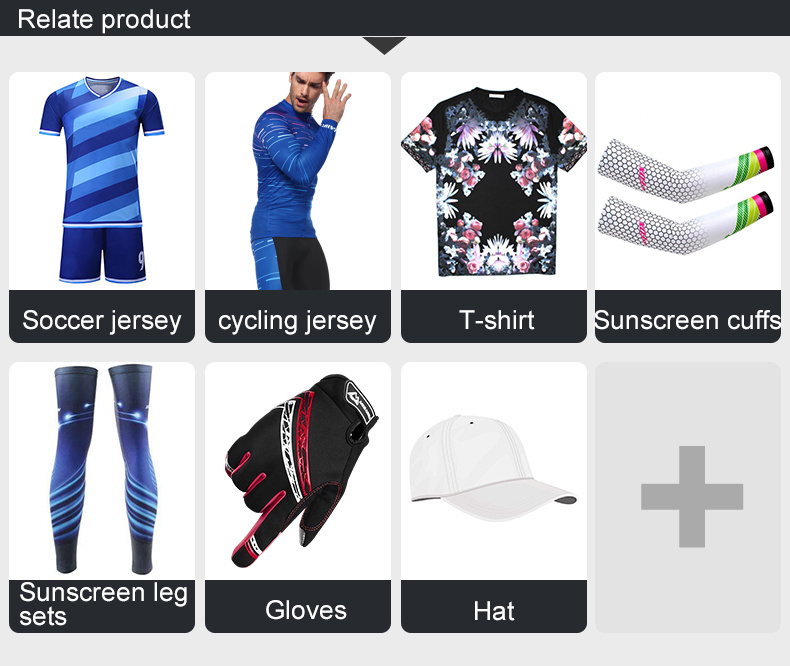790x666 pixels.
Task: Click the Relate product header title
Action: (104, 19)
